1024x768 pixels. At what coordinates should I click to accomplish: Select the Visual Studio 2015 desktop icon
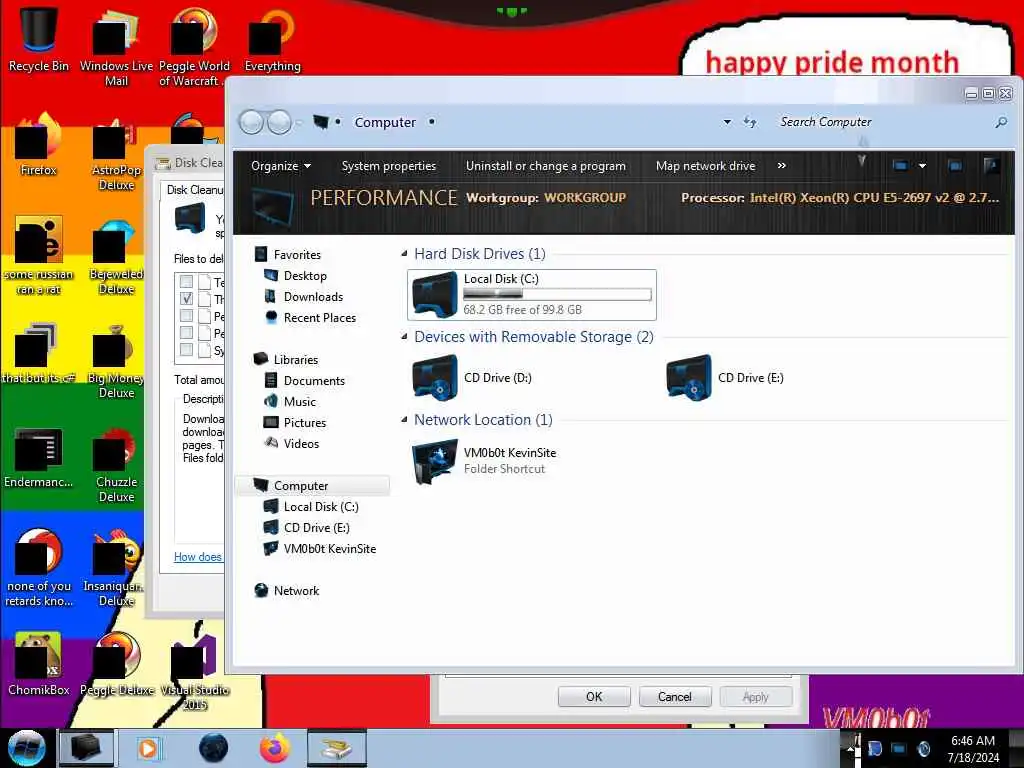point(195,673)
